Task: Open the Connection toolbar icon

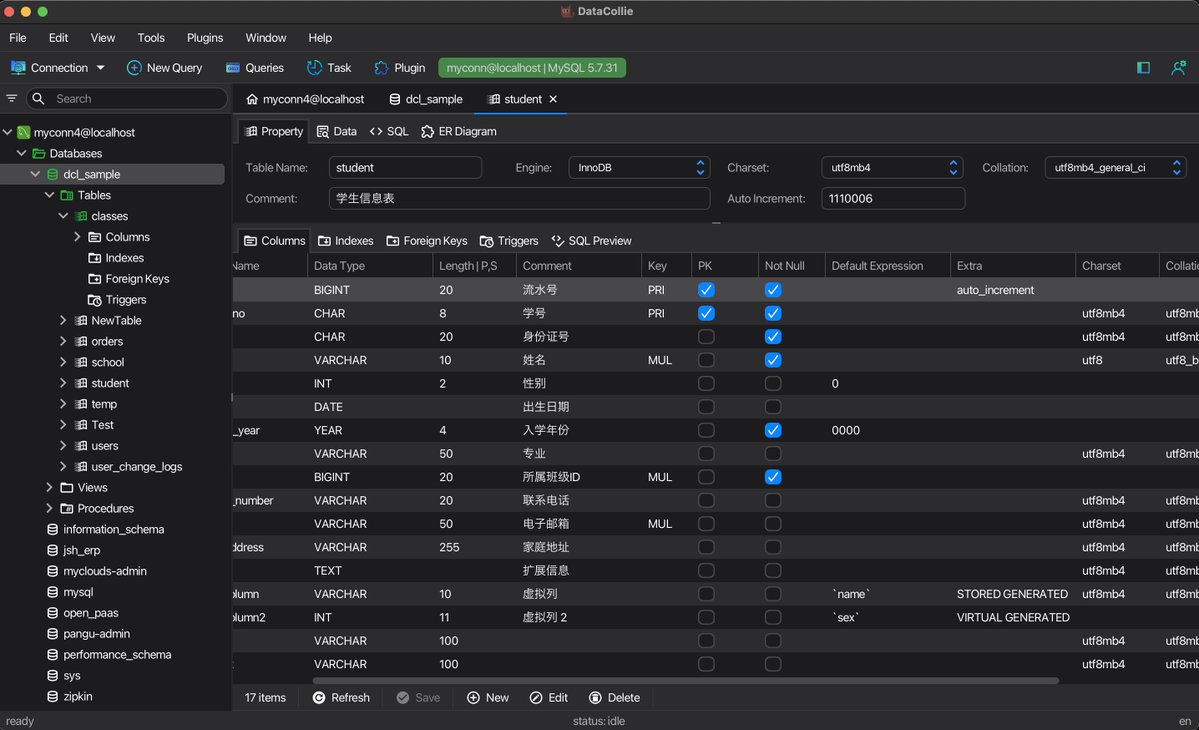Action: [18, 68]
